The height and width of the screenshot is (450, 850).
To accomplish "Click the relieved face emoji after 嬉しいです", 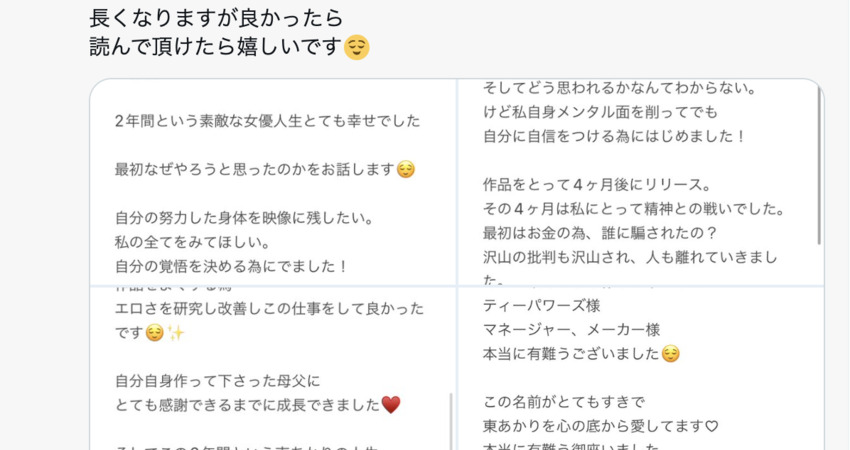I will click(x=357, y=47).
